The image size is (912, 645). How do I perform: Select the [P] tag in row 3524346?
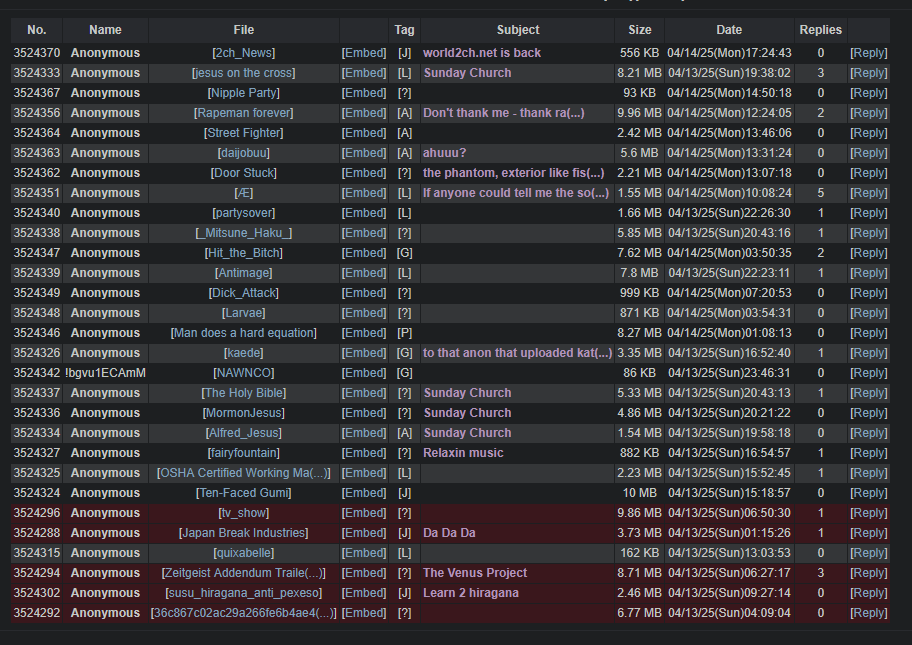coord(404,333)
